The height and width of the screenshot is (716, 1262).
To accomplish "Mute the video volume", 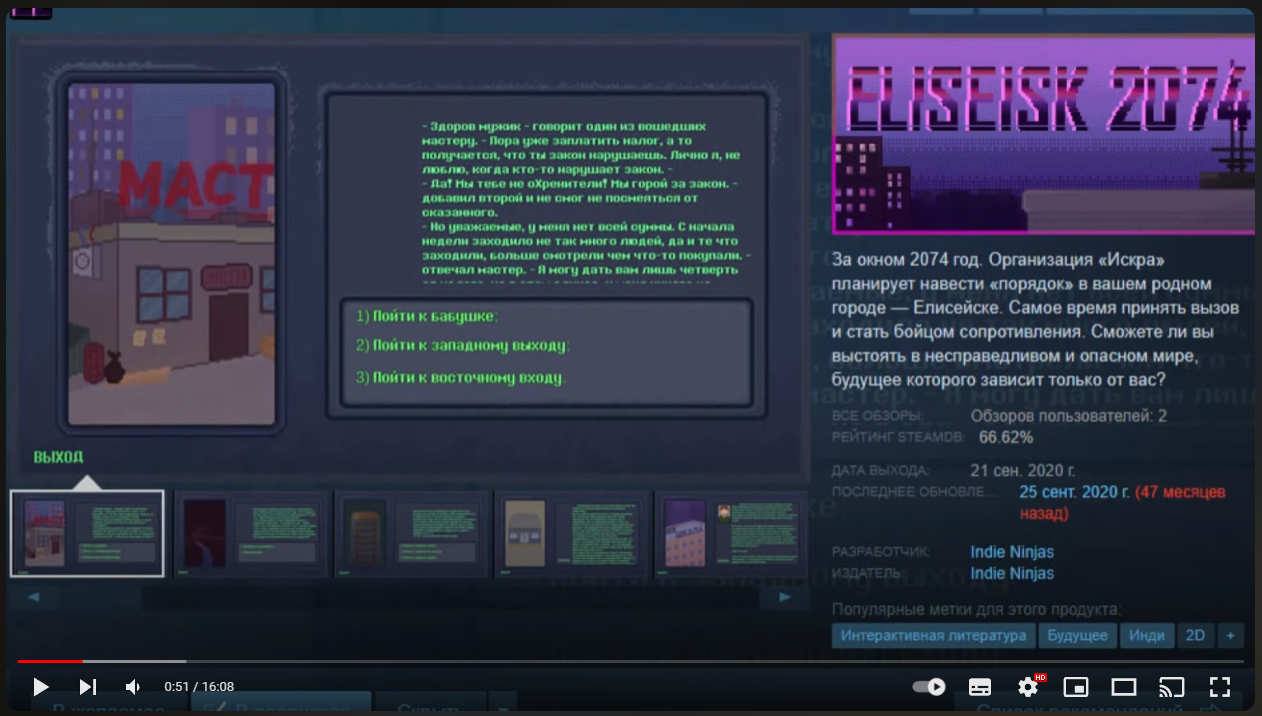I will [x=133, y=687].
